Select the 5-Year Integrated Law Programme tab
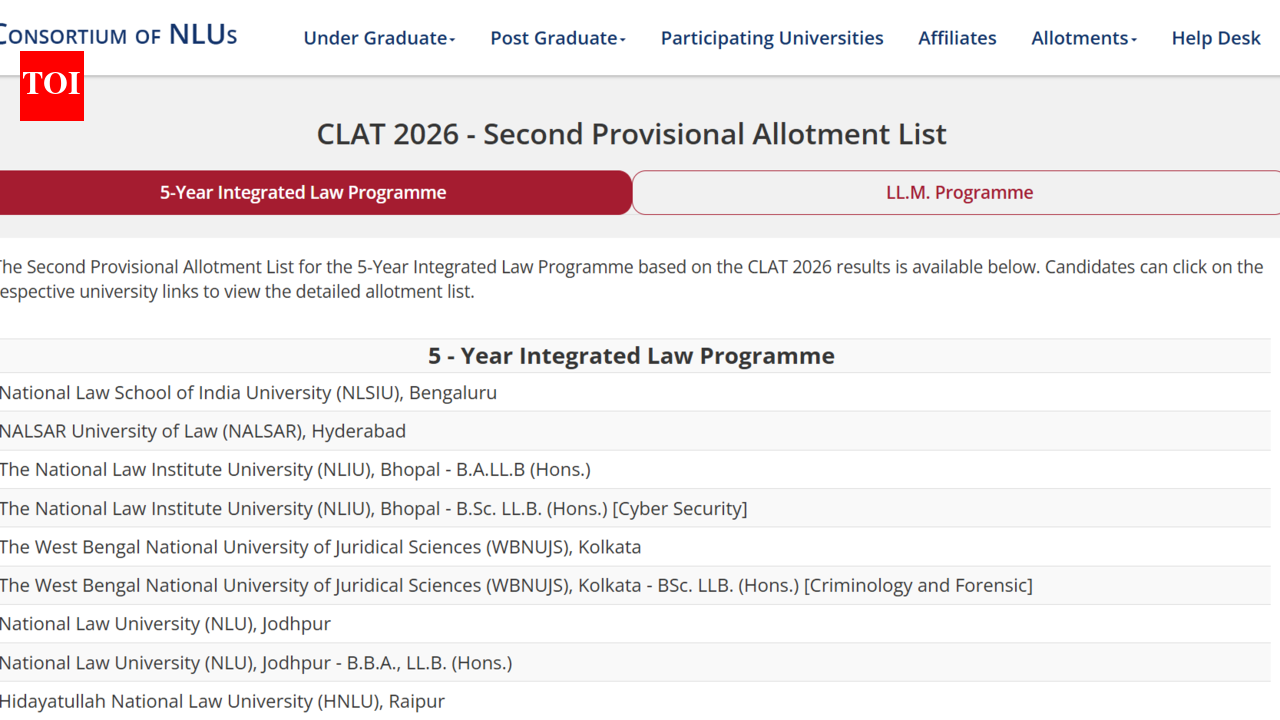The image size is (1280, 720). click(303, 192)
